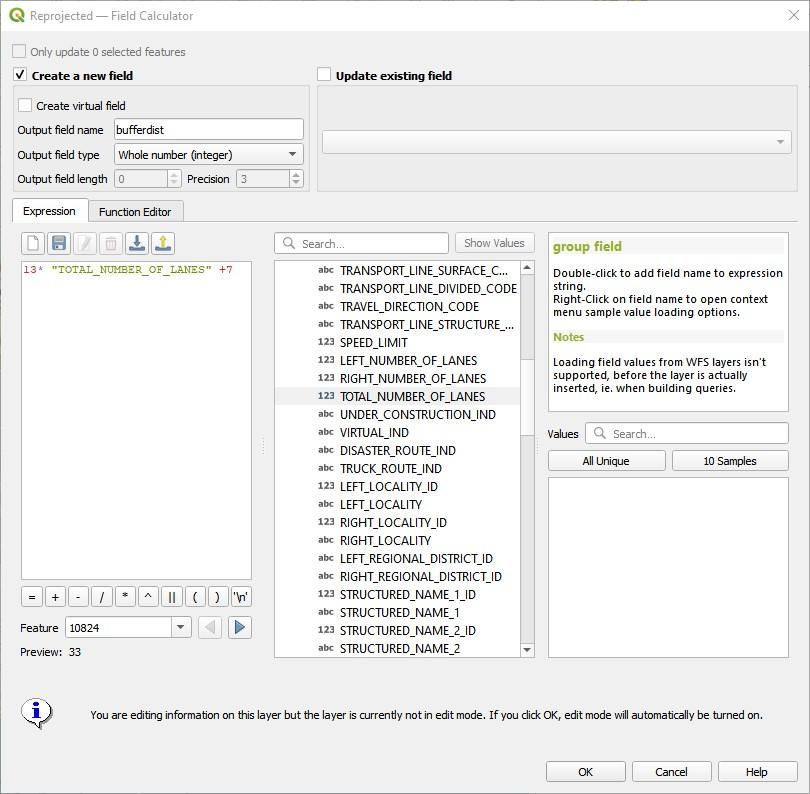
Task: Go to the previous feature preview
Action: (210, 628)
